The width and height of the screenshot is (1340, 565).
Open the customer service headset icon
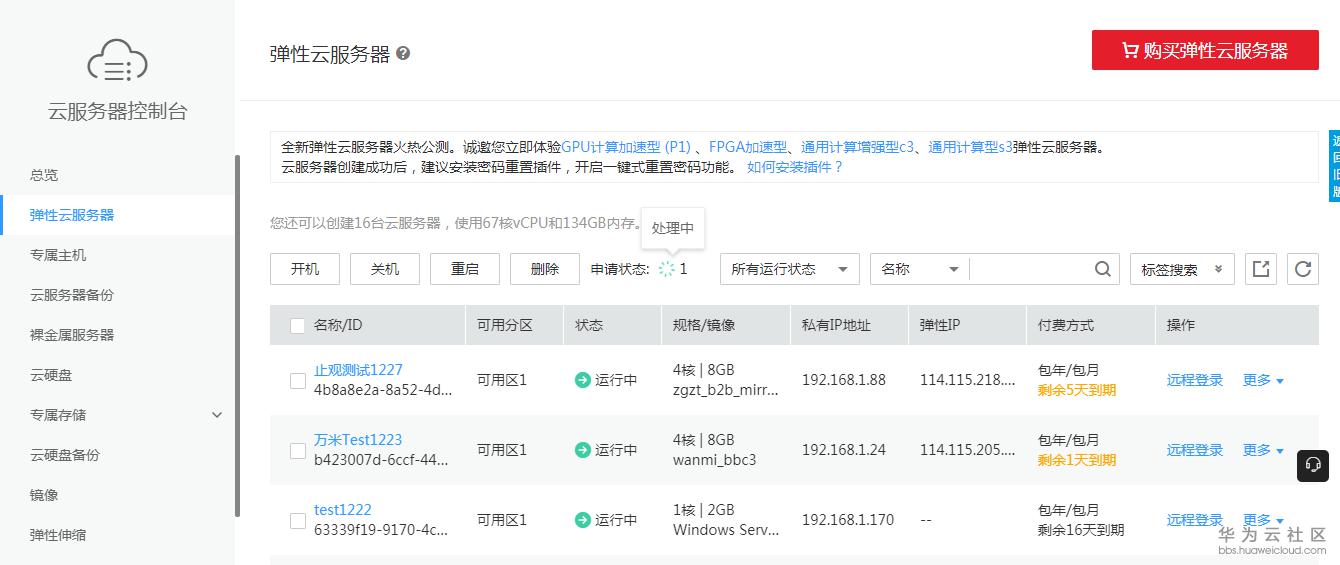[x=1313, y=465]
